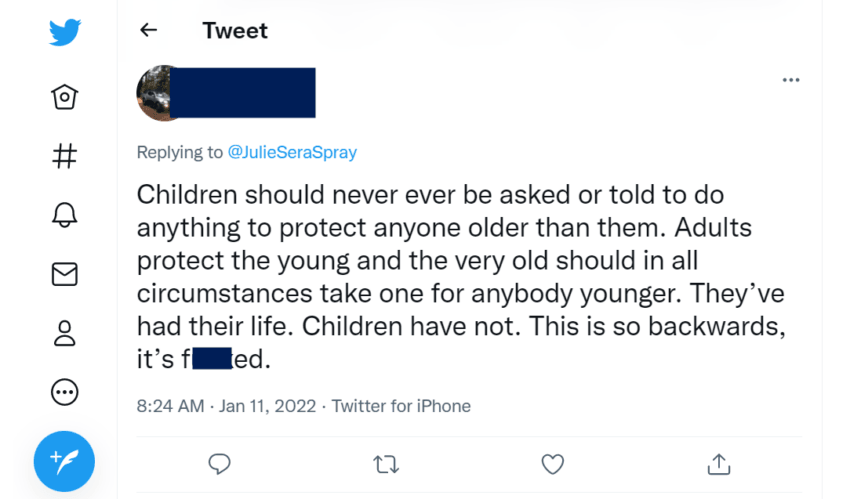Click the Twitter for iPhone source link
Viewport: 850px width, 499px height.
click(x=401, y=406)
